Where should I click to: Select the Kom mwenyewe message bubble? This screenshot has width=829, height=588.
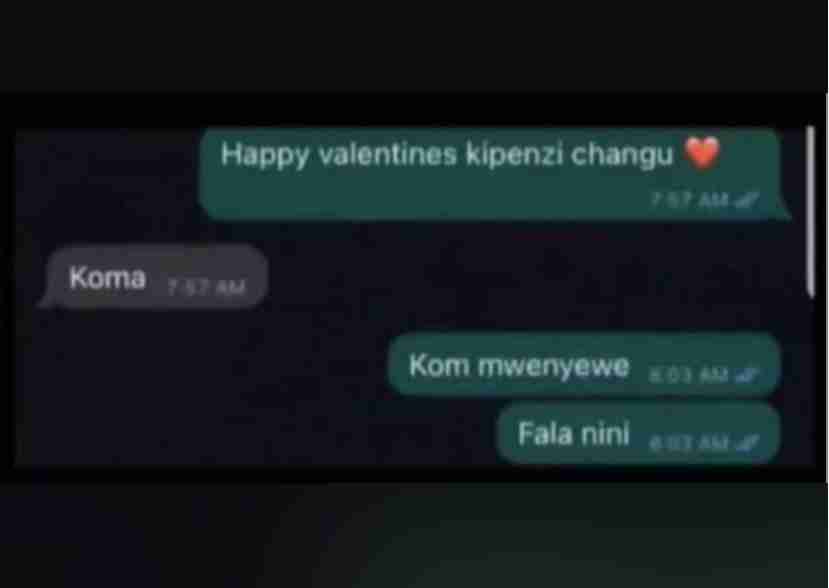click(585, 364)
